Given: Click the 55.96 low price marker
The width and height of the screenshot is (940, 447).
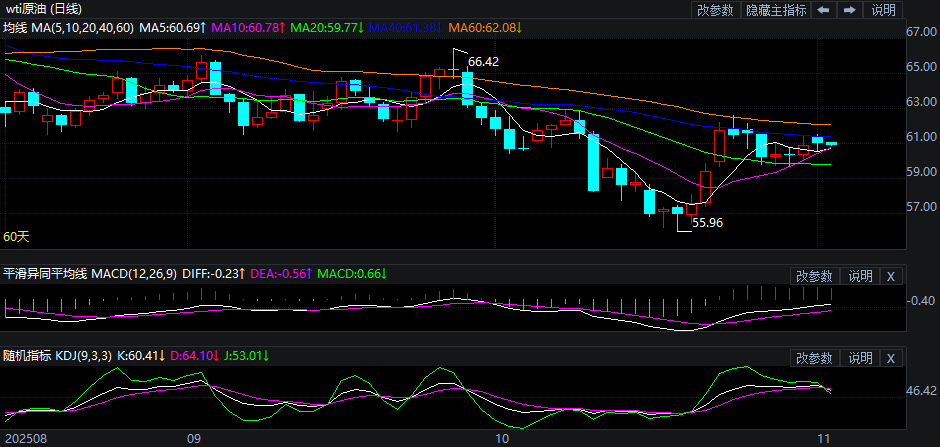Looking at the screenshot, I should (x=707, y=223).
